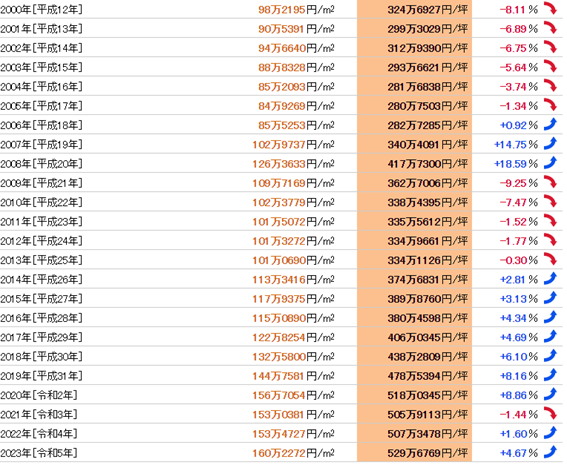Screen dimensions: 567x468
Task: Click the +8.86% change value
Action: 519,395
